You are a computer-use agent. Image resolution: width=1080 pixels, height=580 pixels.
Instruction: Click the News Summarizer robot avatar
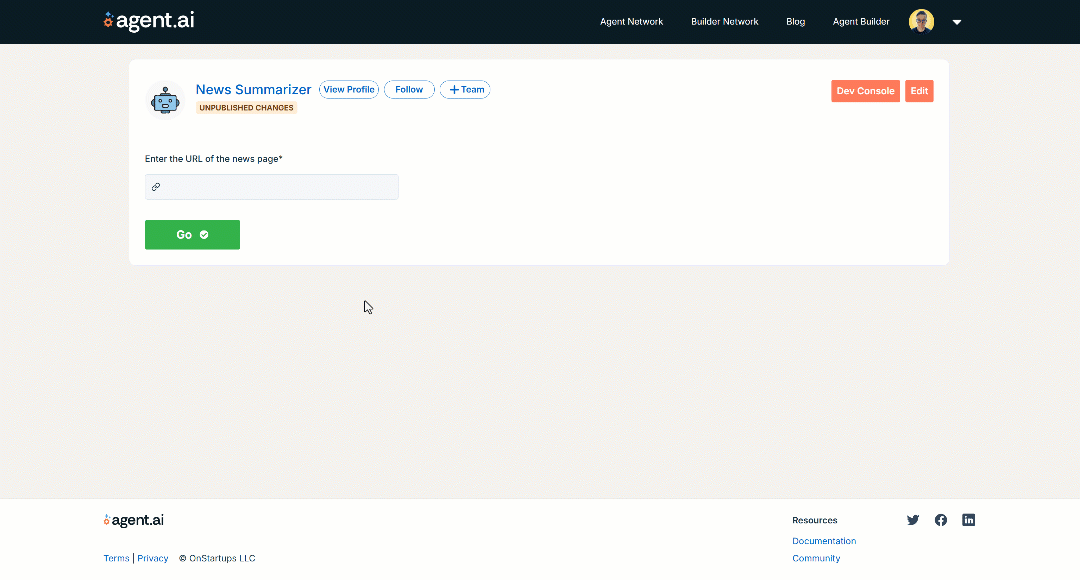[x=164, y=100]
